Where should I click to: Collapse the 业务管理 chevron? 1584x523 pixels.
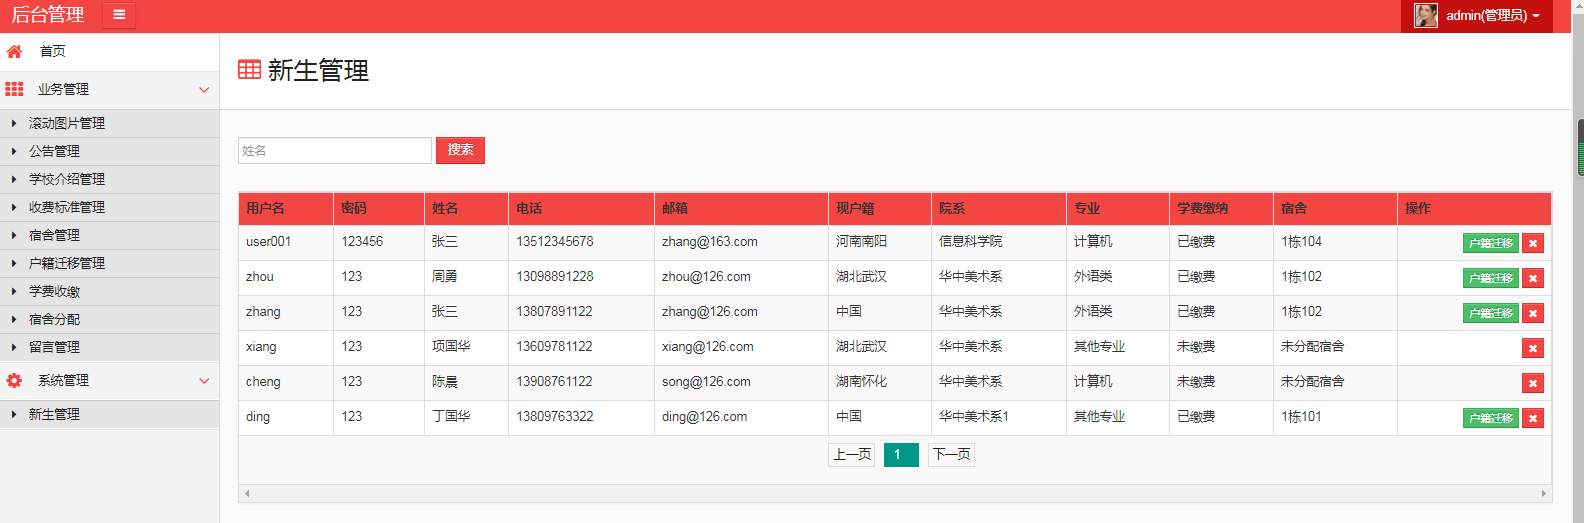[204, 90]
